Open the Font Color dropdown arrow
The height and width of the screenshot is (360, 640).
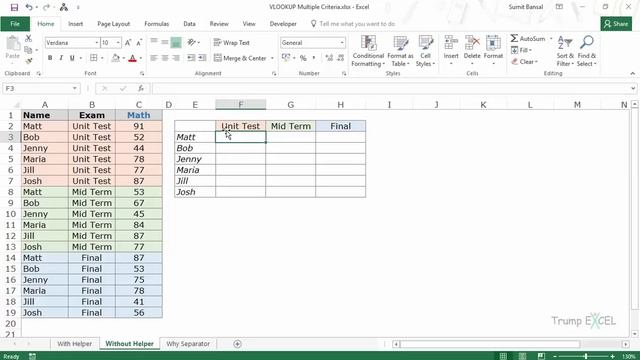(141, 58)
